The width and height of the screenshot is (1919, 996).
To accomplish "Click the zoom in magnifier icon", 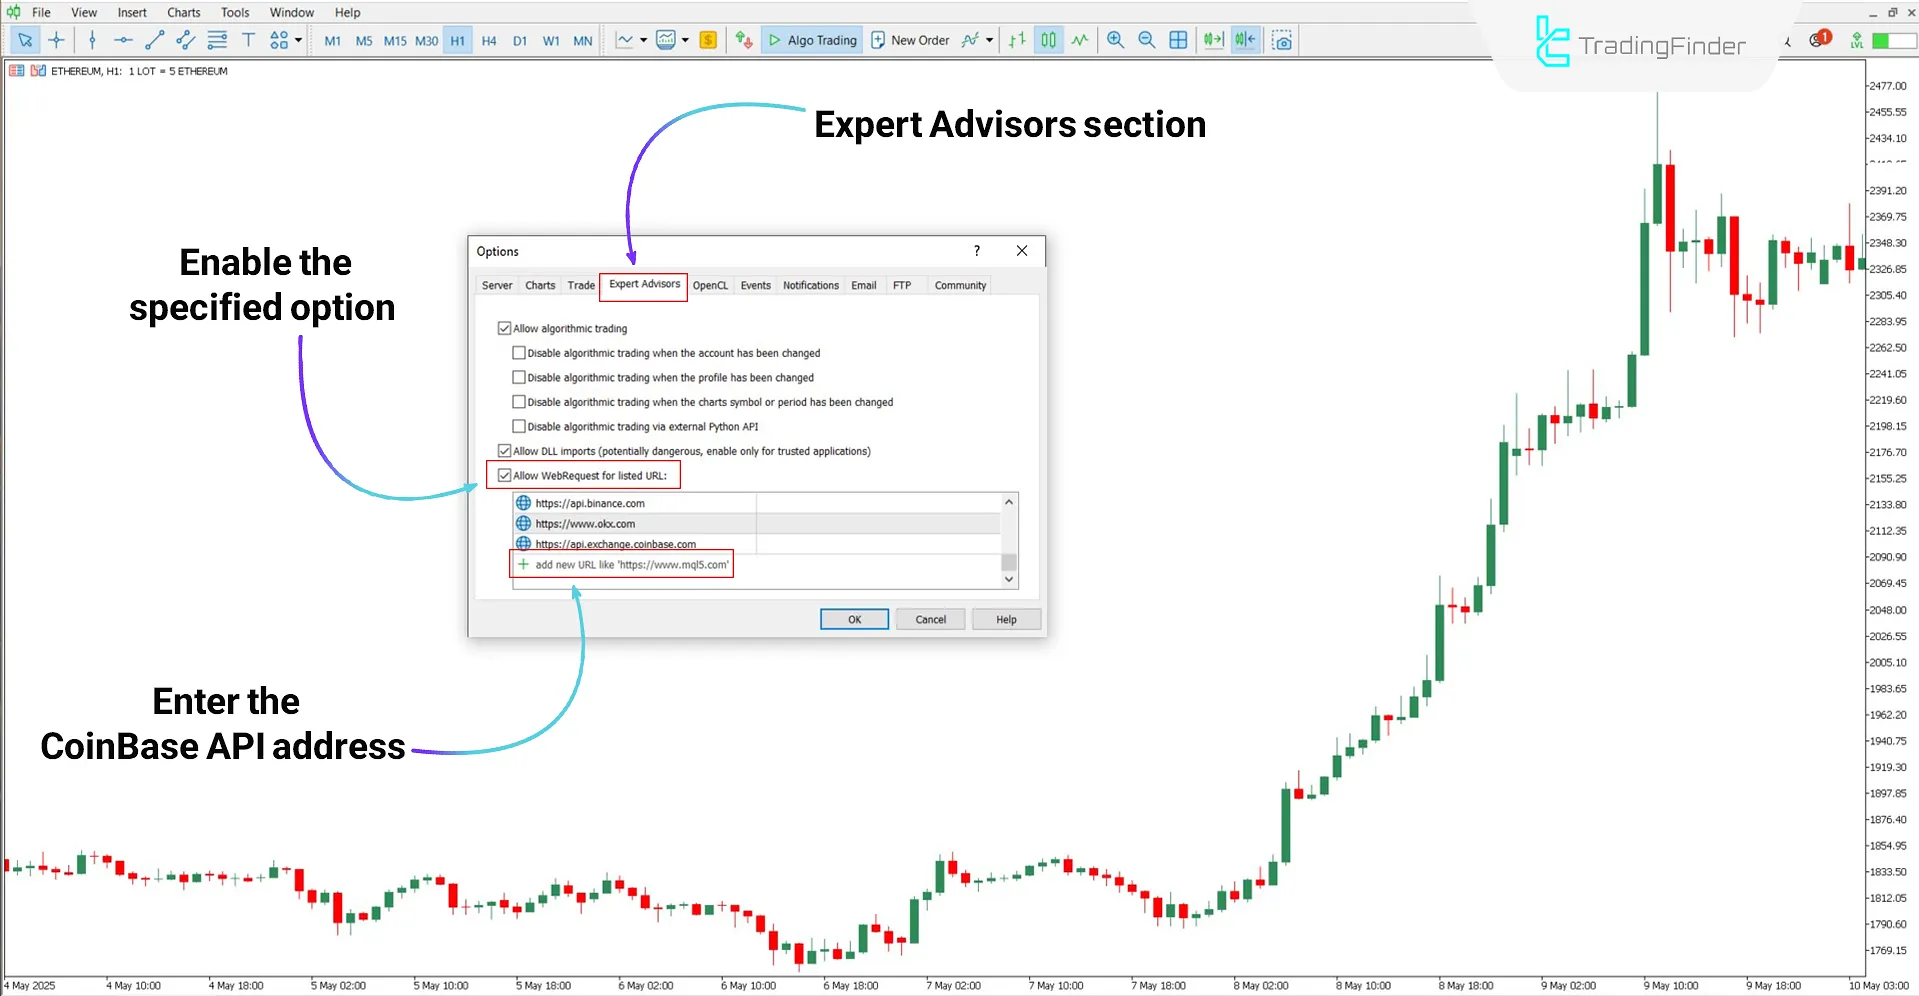I will tap(1115, 40).
